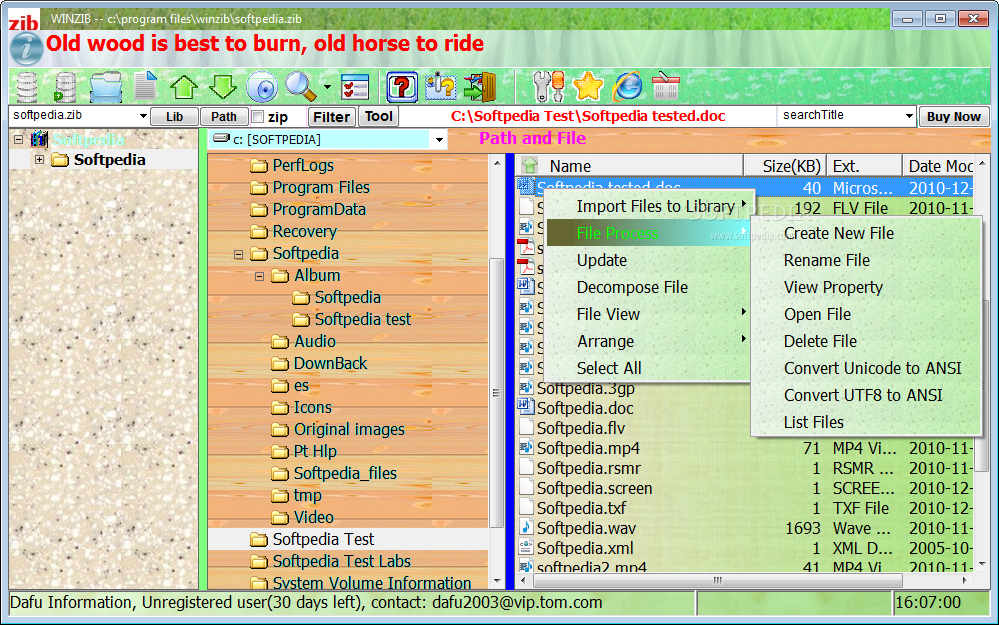Select the Softpedia.xml file row
Image resolution: width=999 pixels, height=625 pixels.
pos(745,548)
